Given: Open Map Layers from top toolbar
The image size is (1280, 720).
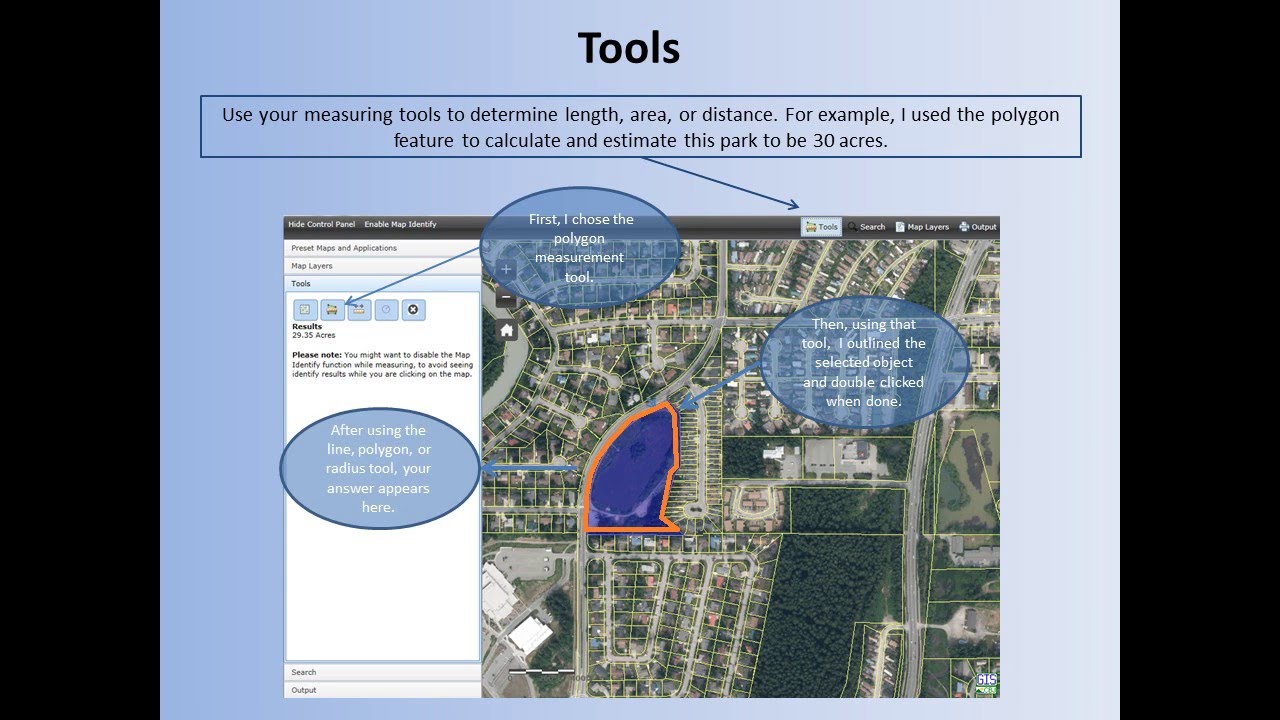Looking at the screenshot, I should tap(922, 227).
